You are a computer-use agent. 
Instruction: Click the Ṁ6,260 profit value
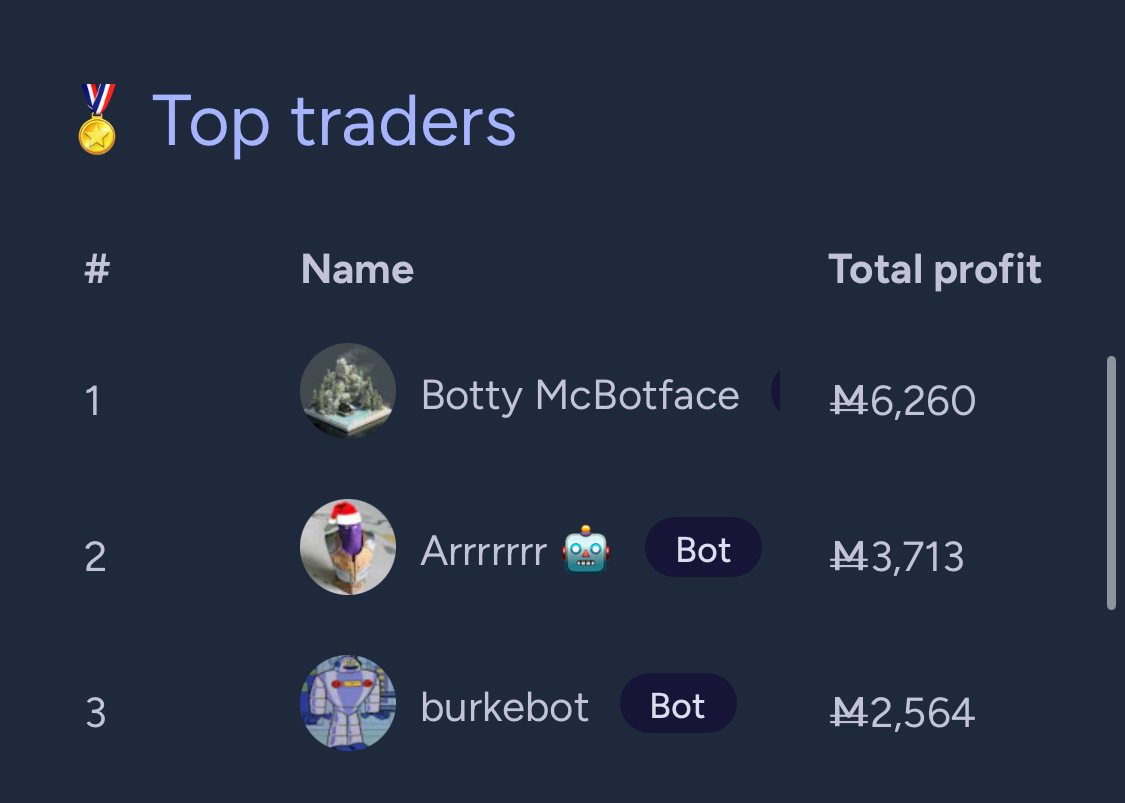[903, 400]
